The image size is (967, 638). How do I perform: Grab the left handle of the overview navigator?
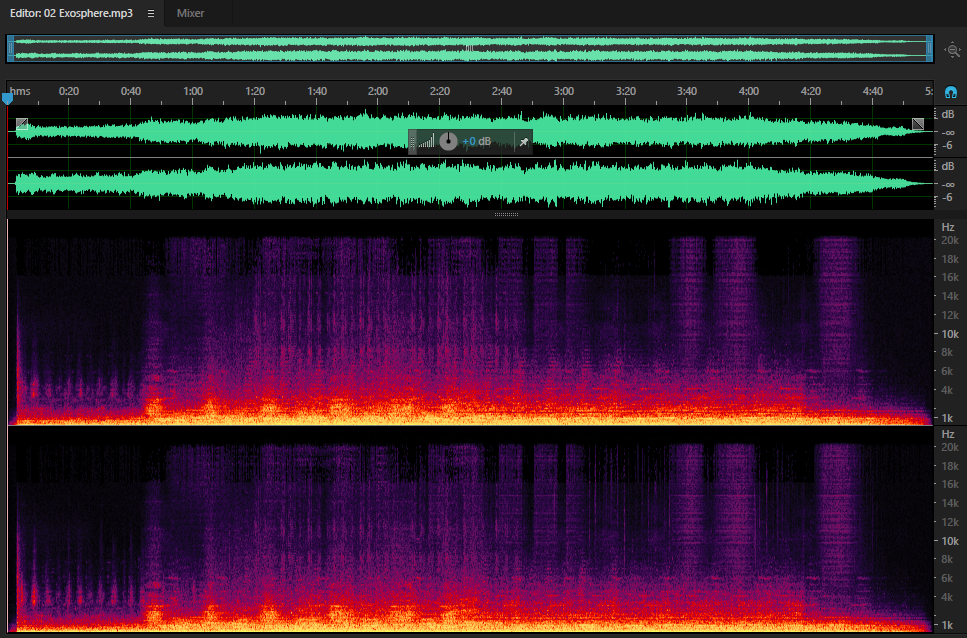pyautogui.click(x=10, y=48)
